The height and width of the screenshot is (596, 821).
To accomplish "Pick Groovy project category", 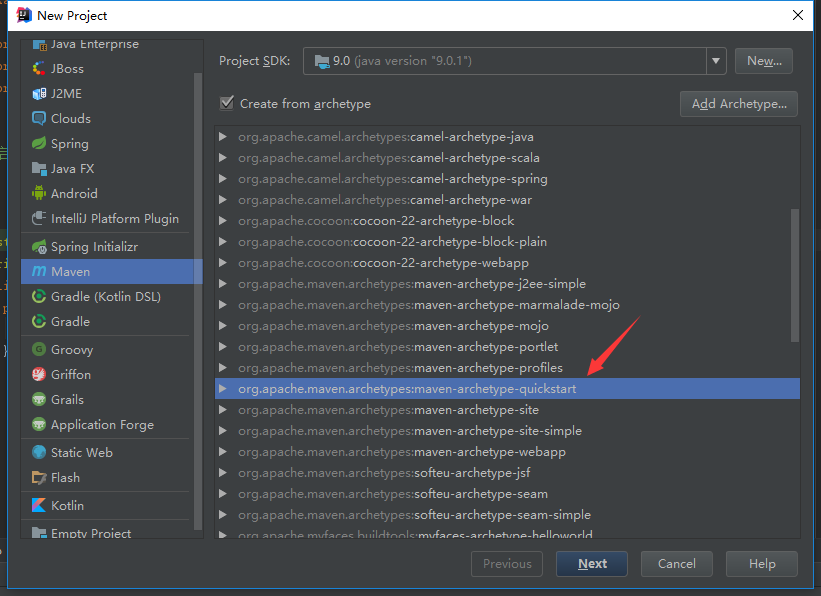I will pyautogui.click(x=107, y=349).
